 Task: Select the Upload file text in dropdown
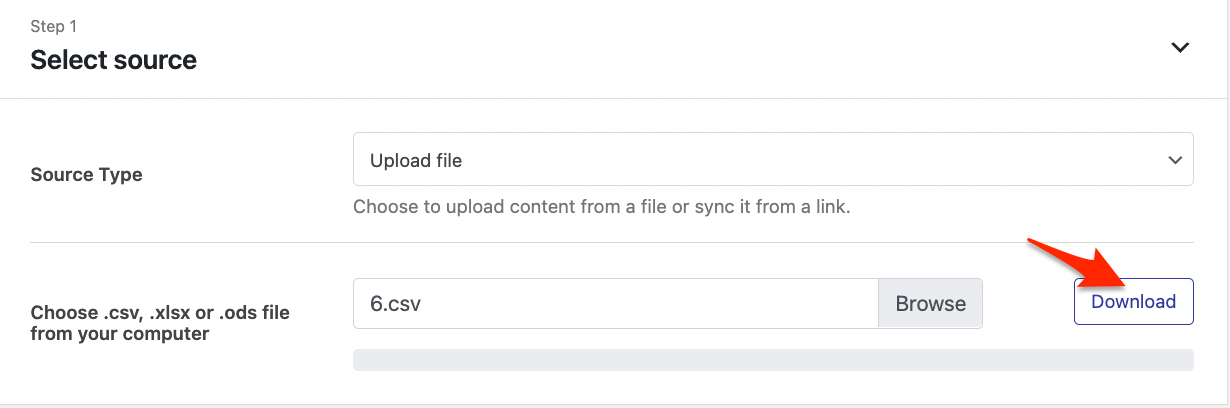tap(416, 160)
